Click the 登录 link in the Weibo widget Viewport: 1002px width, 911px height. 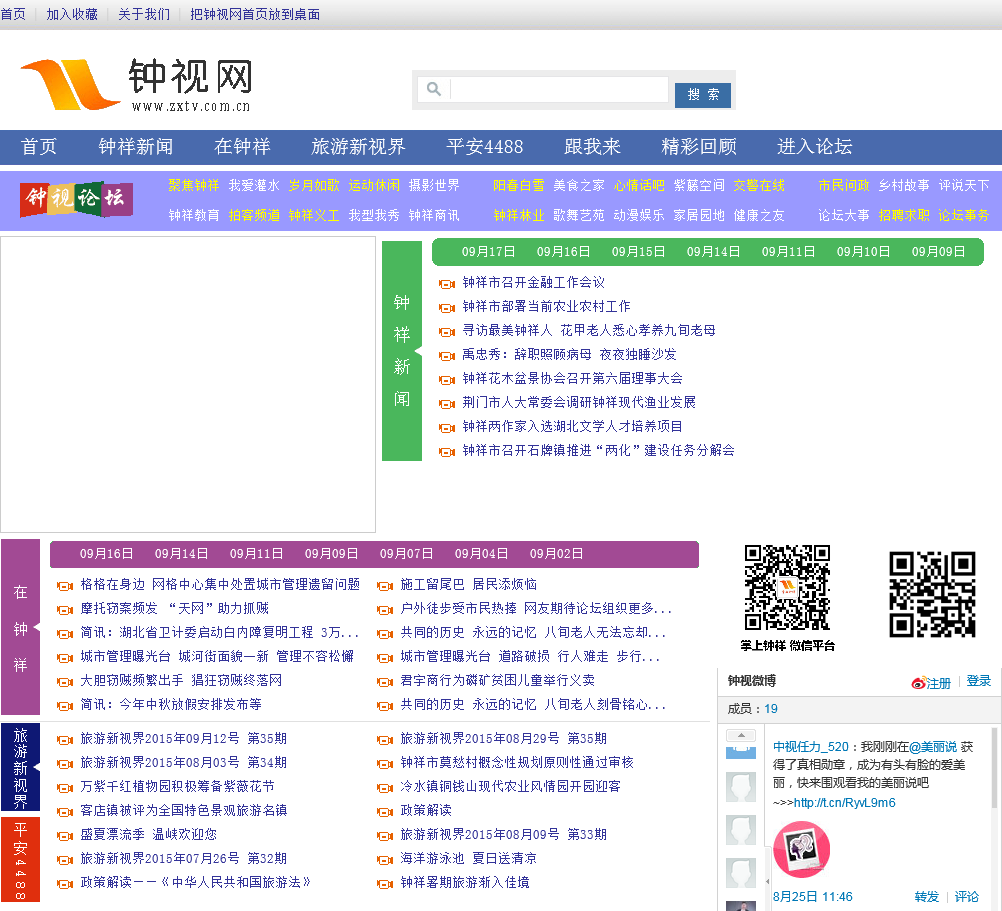(x=978, y=682)
